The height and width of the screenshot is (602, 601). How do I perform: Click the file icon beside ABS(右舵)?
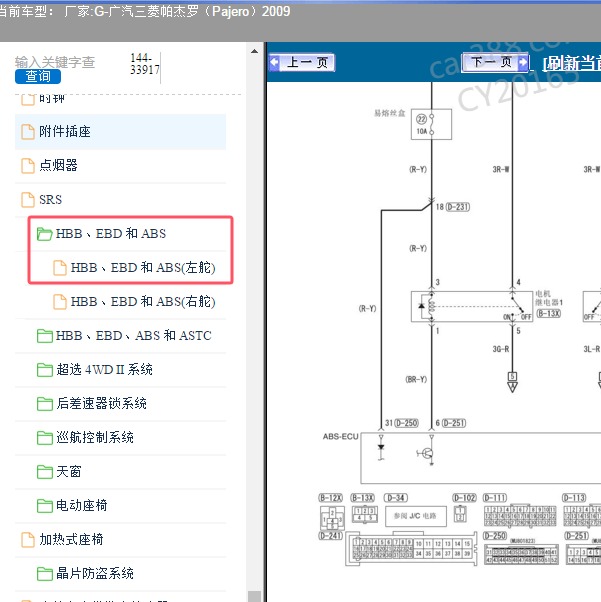pos(60,302)
